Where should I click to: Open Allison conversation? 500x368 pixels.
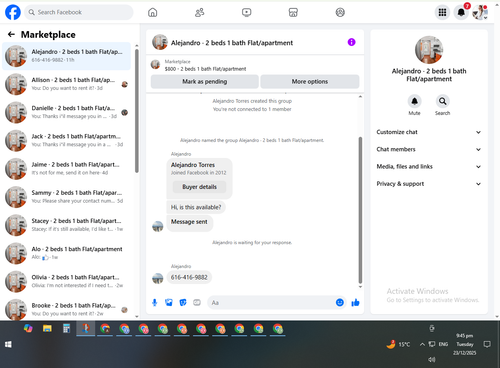point(67,84)
